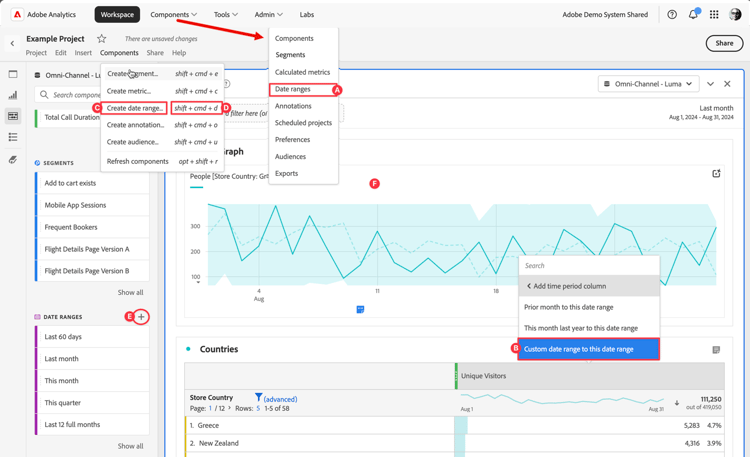Open the help question mark icon
750x457 pixels.
pyautogui.click(x=672, y=14)
